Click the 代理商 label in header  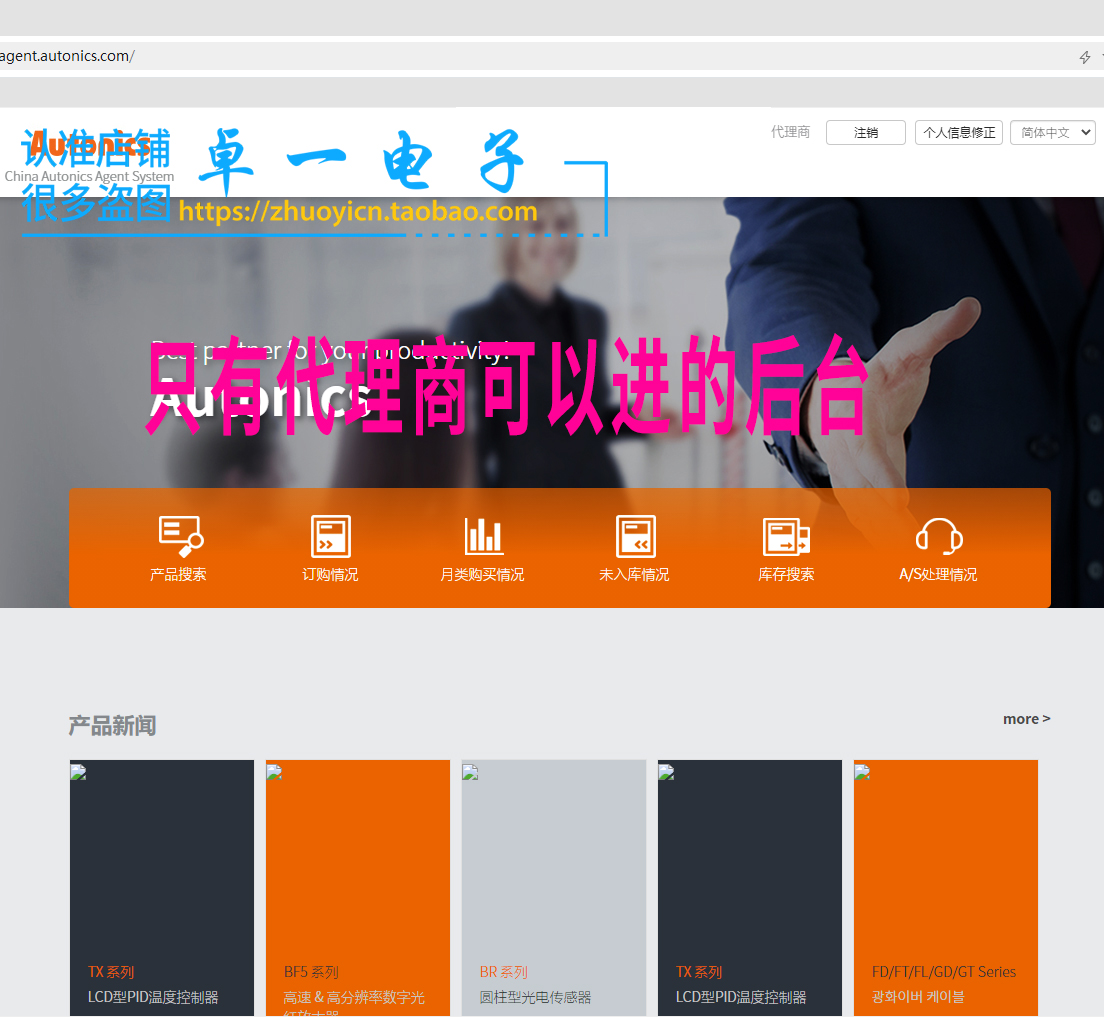(x=790, y=132)
